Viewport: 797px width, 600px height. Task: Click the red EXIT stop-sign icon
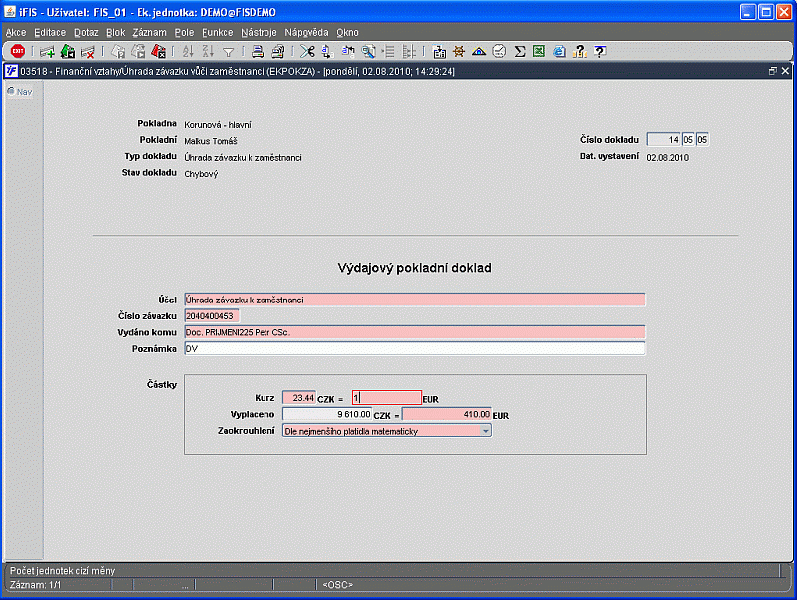point(18,51)
